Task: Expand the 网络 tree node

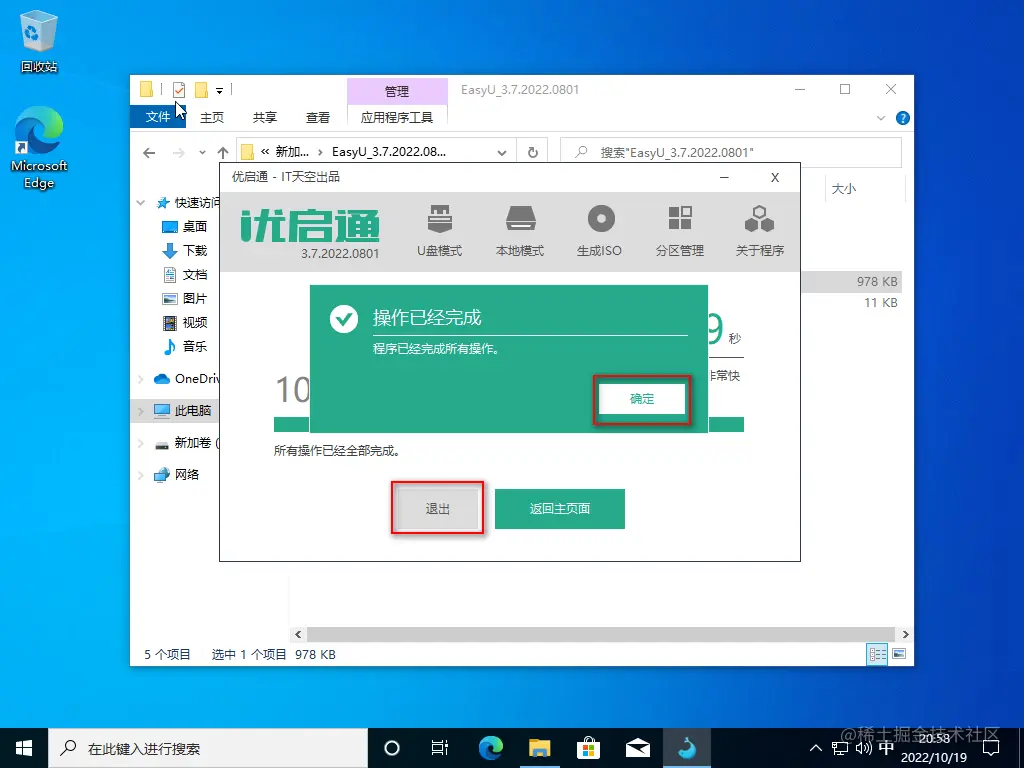Action: coord(140,475)
